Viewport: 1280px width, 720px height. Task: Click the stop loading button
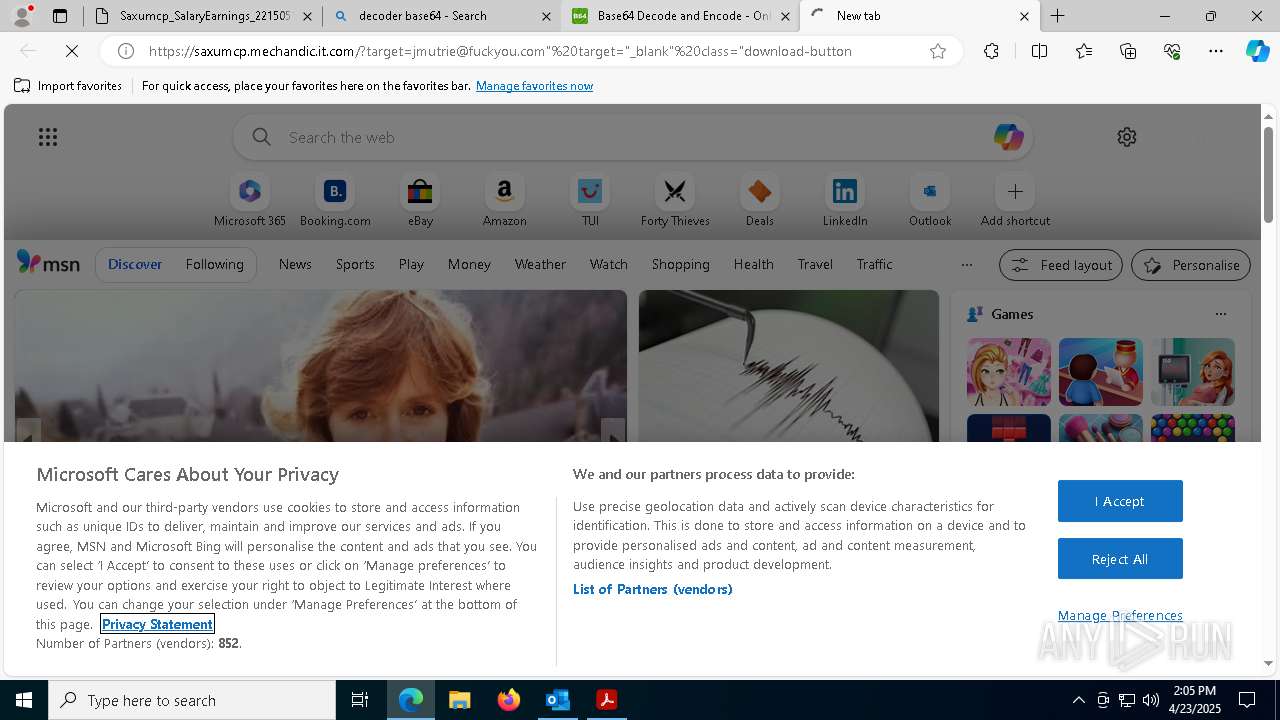[72, 51]
